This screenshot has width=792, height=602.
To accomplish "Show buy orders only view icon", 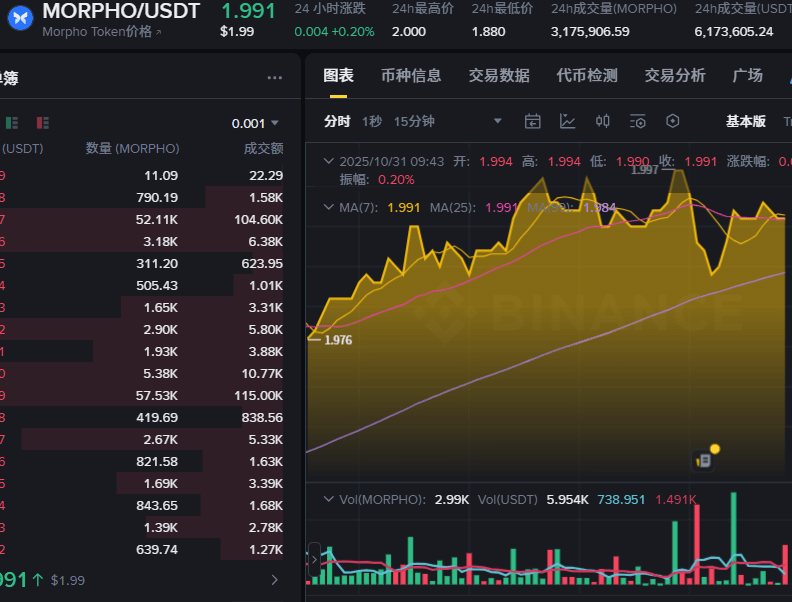I will (x=12, y=123).
